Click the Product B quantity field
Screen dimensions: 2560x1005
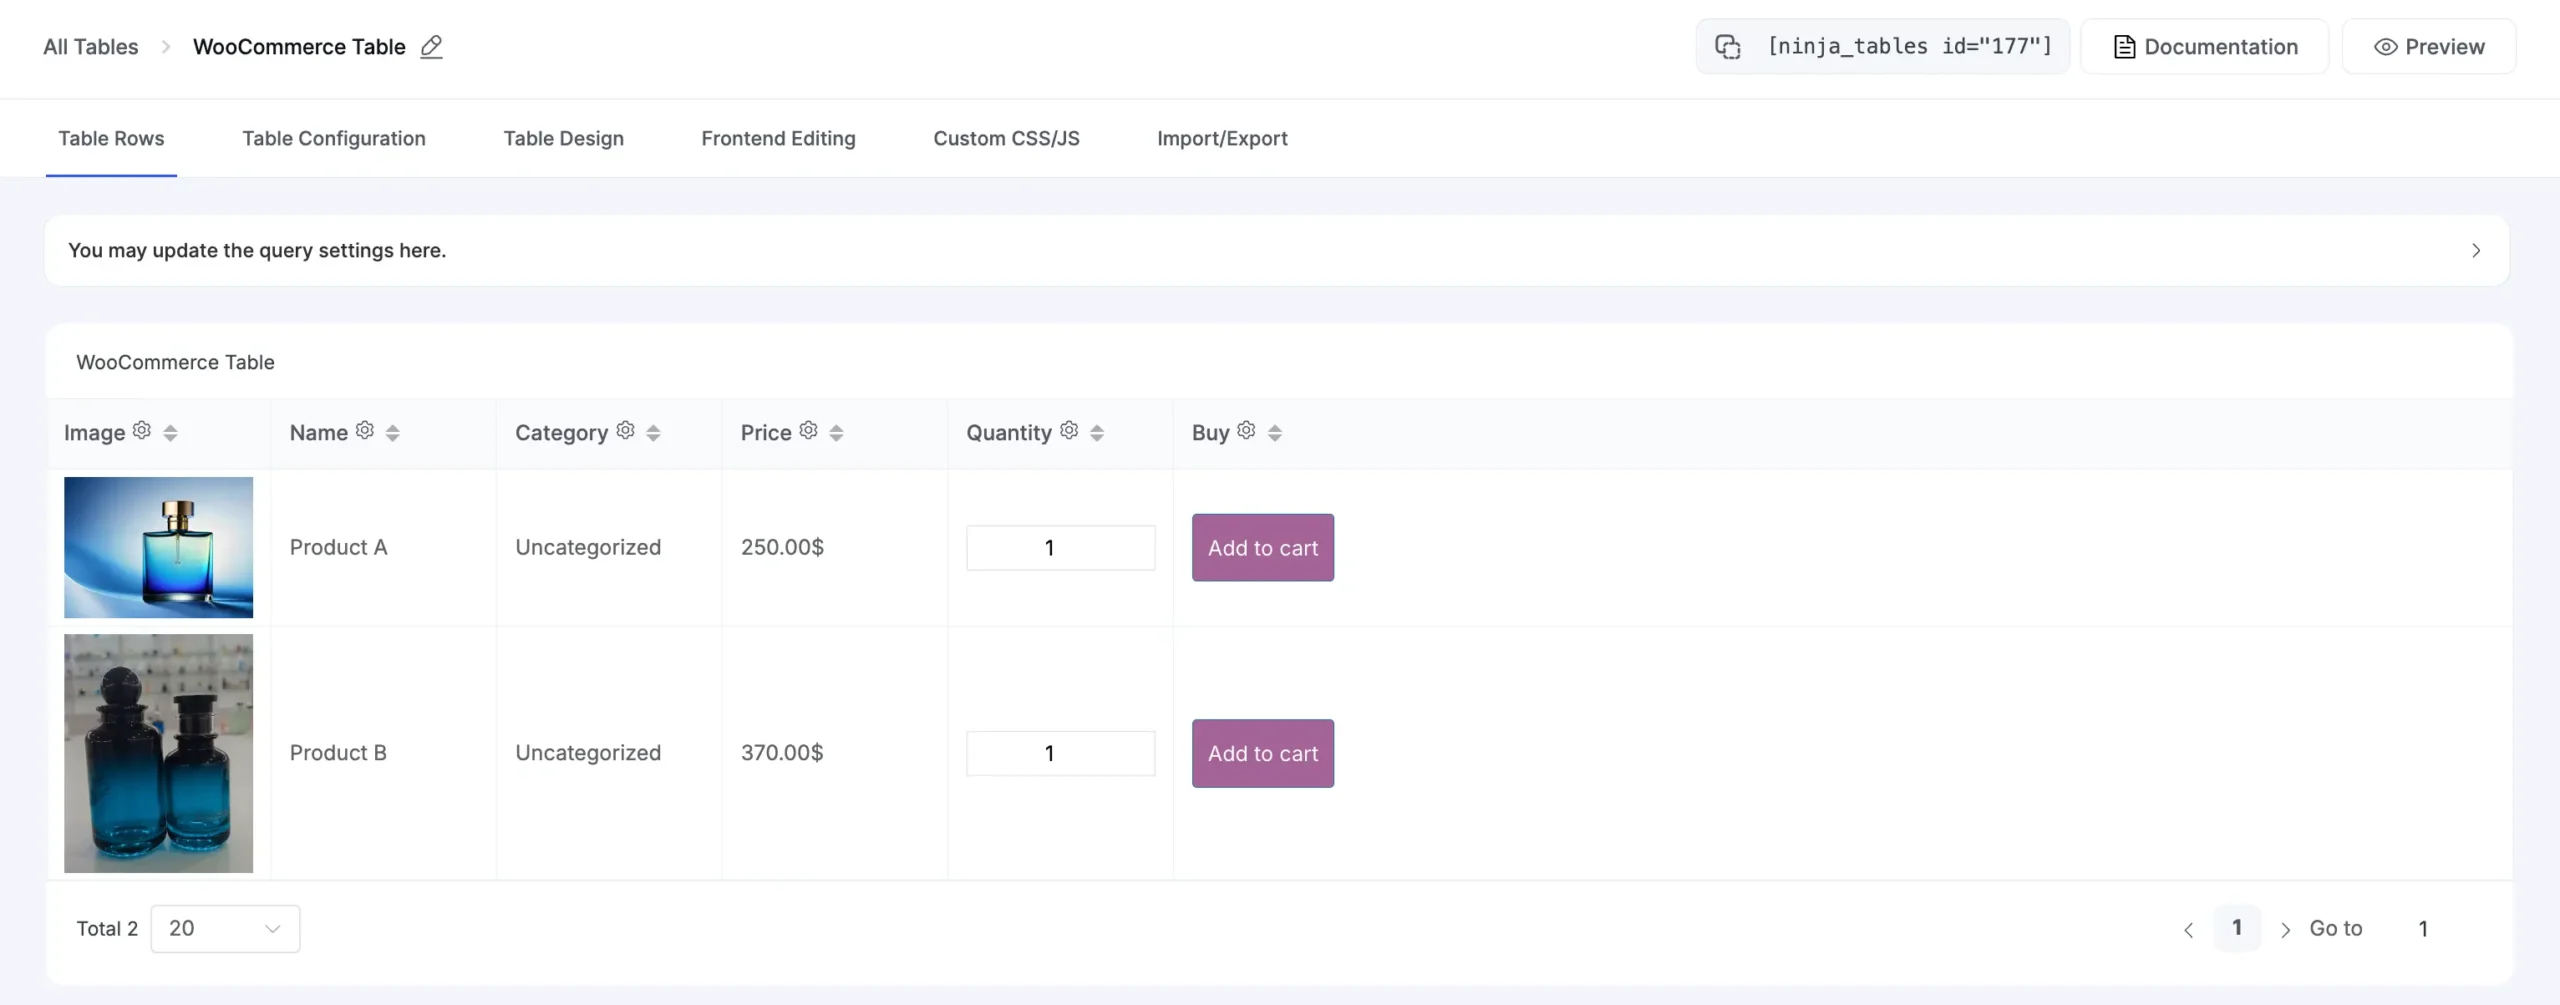[x=1061, y=754]
